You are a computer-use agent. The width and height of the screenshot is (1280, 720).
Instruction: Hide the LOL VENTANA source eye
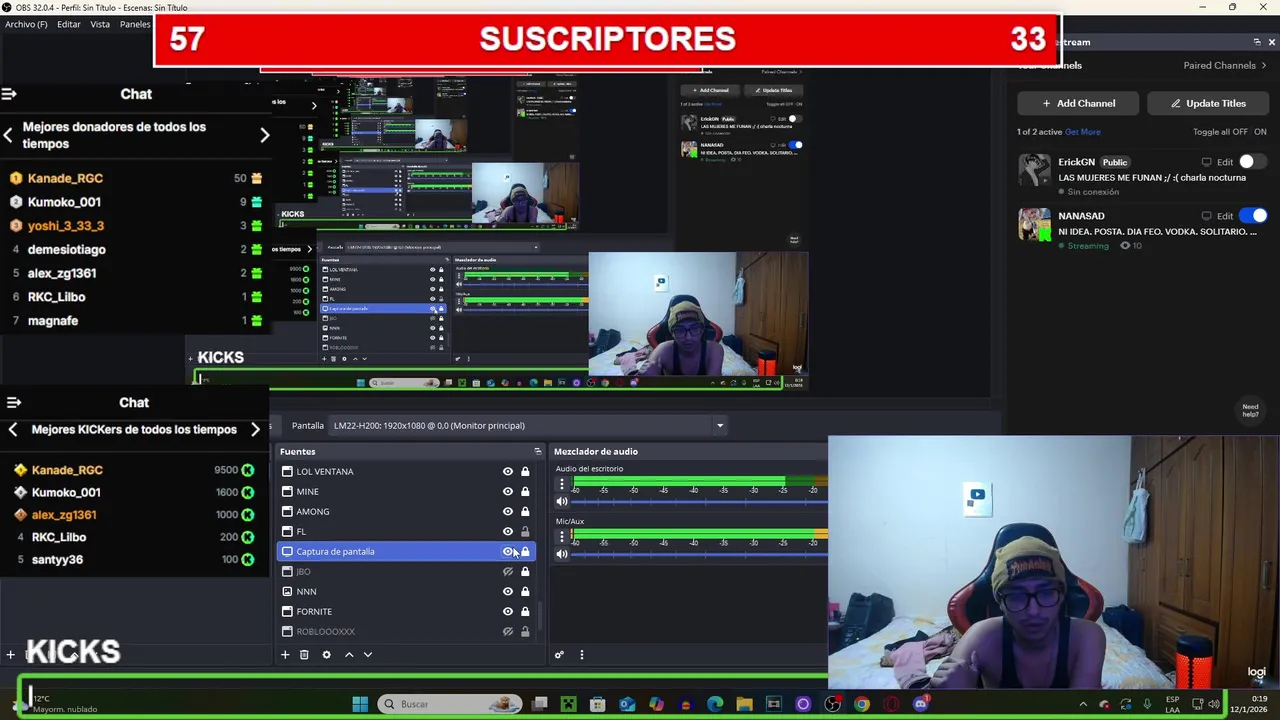coord(508,472)
